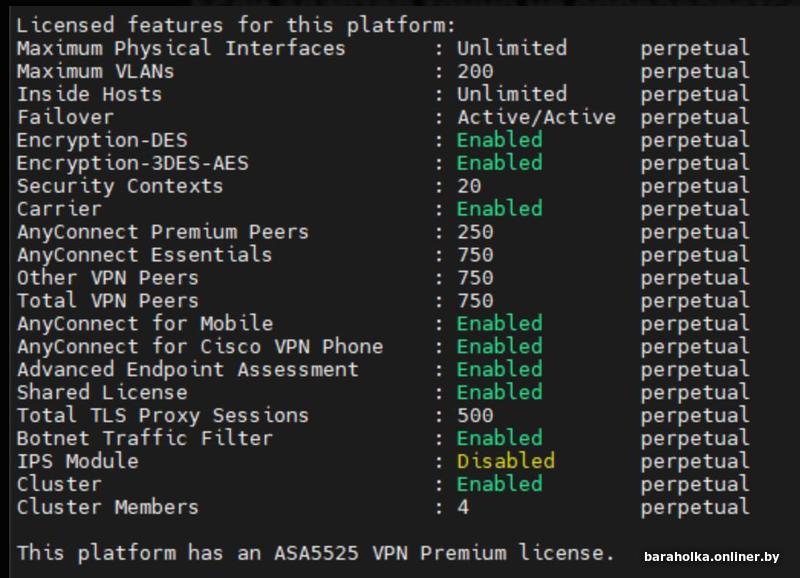
Task: Click the 'AnyConnect Premium Peers' label
Action: tap(163, 232)
